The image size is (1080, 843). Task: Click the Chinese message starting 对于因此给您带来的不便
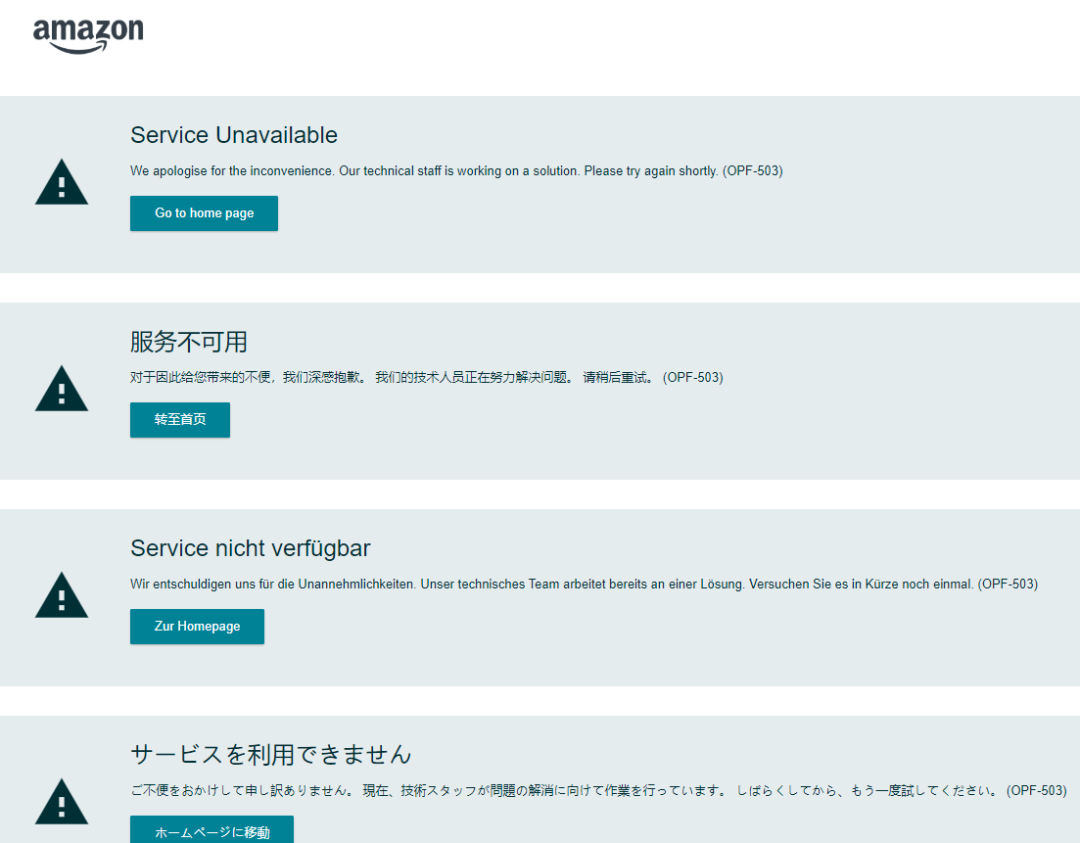[x=426, y=377]
